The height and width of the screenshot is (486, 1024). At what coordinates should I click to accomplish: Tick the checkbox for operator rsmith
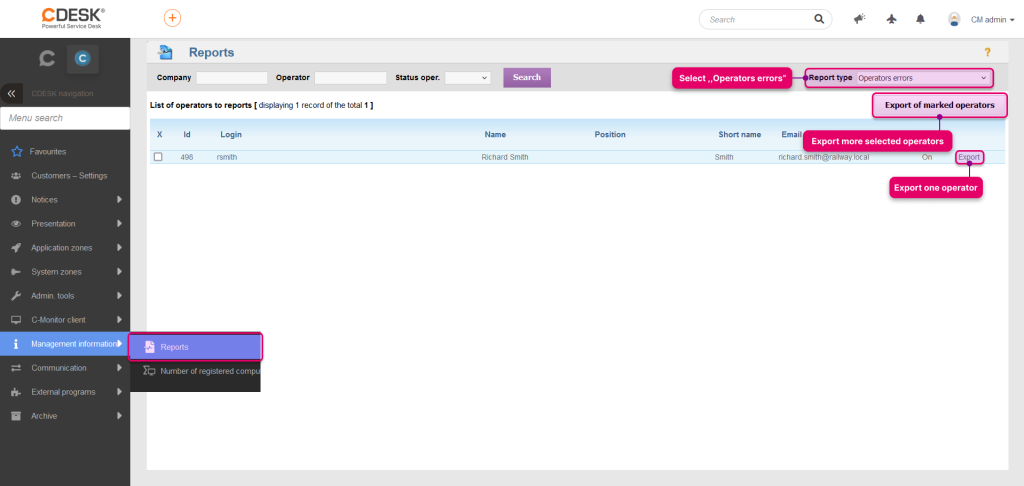click(158, 157)
